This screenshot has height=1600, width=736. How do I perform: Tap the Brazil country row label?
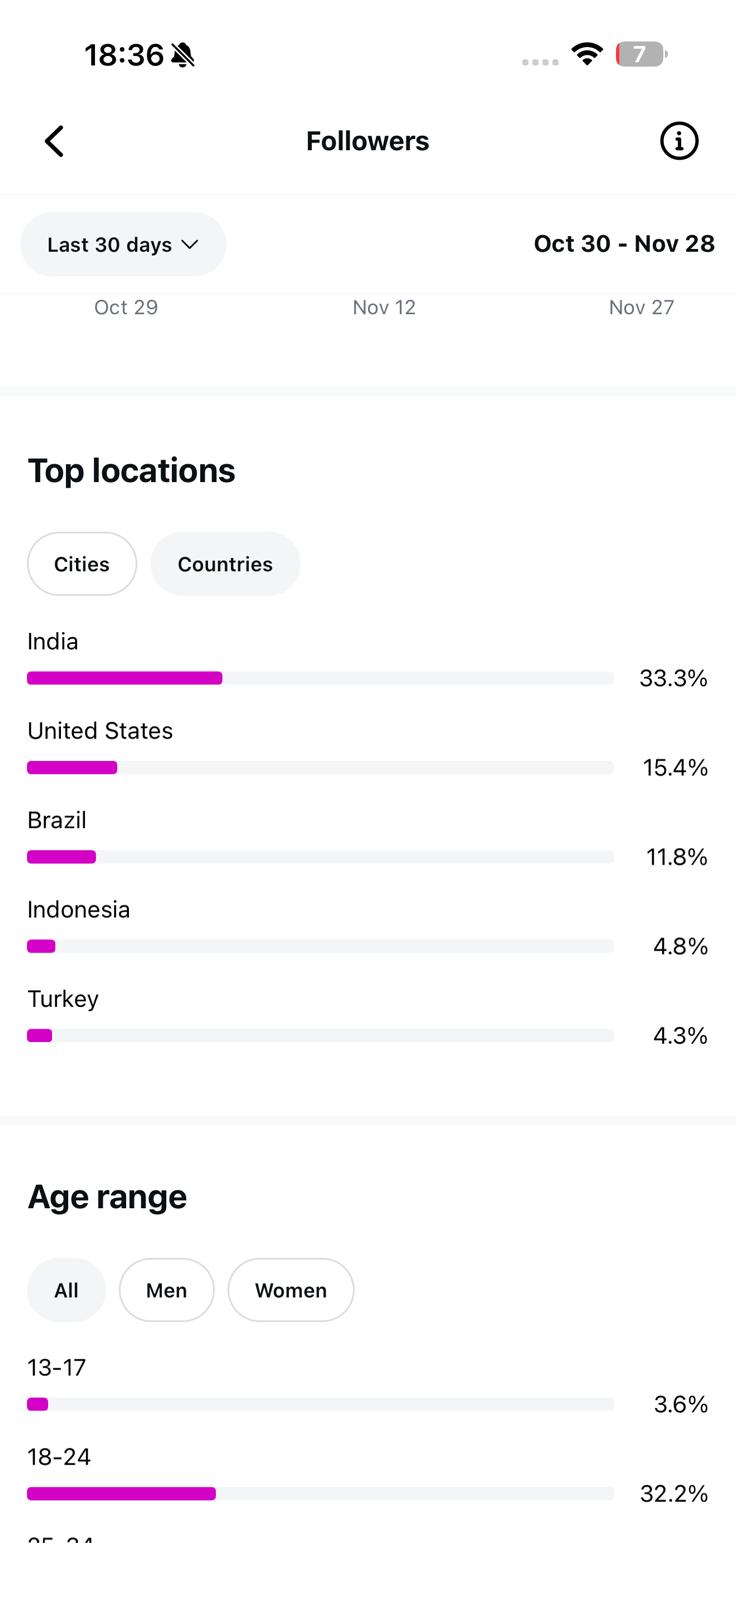57,820
